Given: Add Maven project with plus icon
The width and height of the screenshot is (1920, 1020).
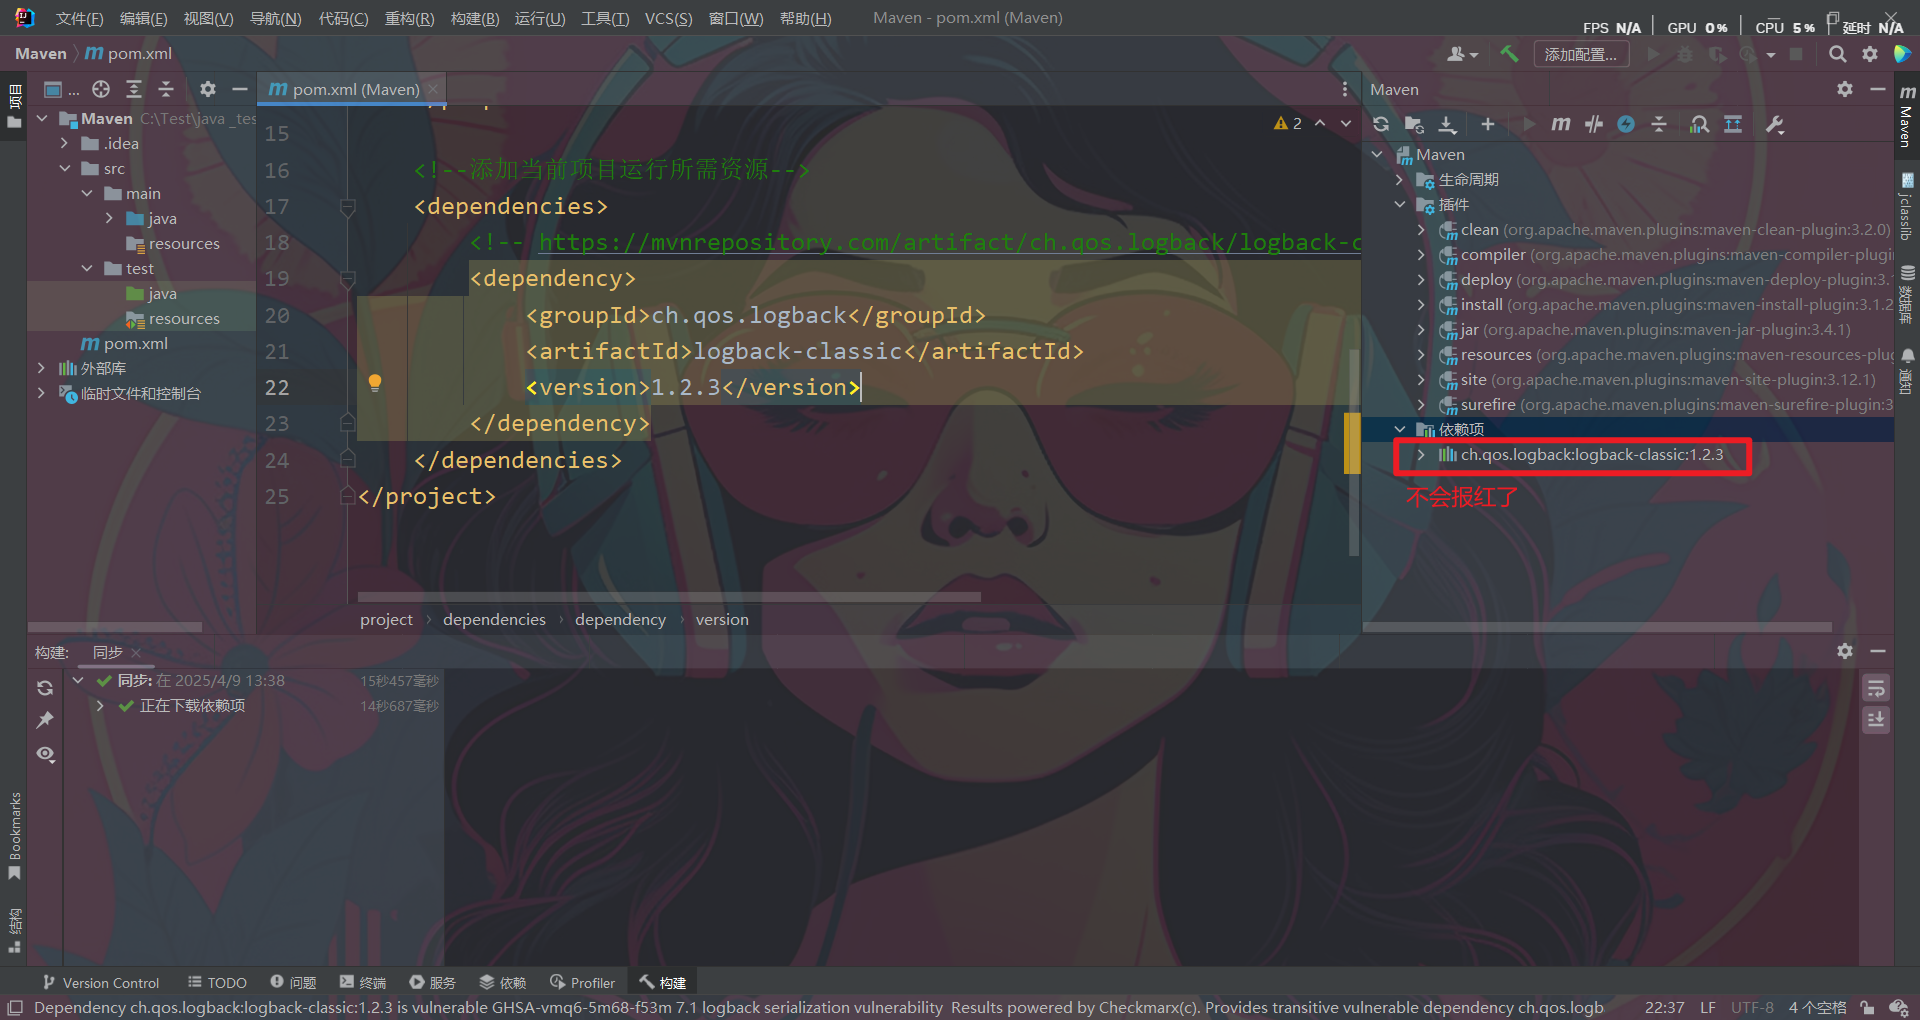Looking at the screenshot, I should pos(1488,124).
